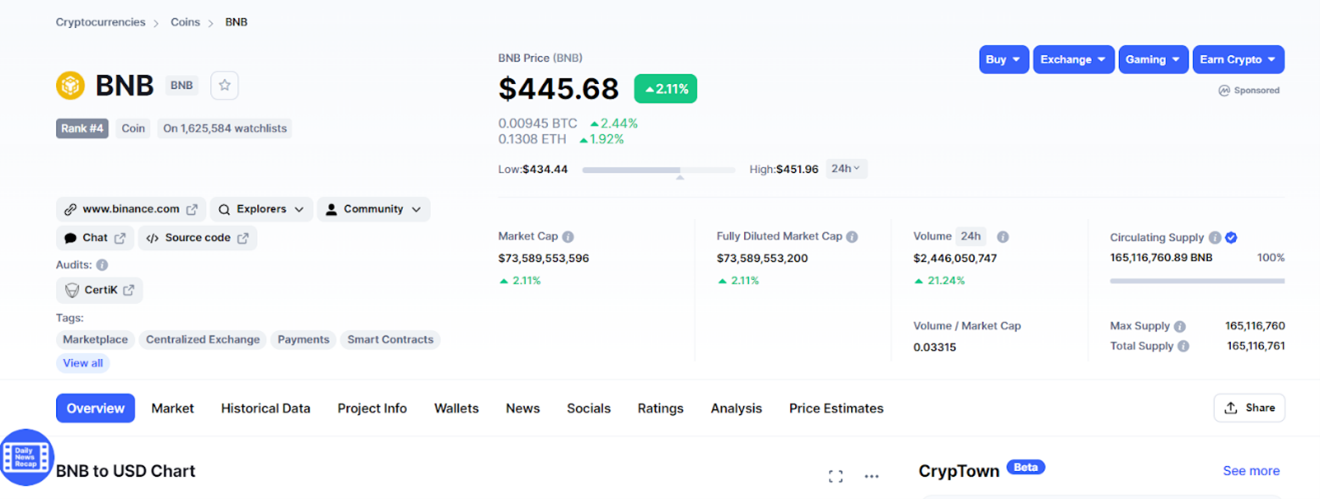The image size is (1320, 499).
Task: Click the $445.68 price value
Action: 559,89
